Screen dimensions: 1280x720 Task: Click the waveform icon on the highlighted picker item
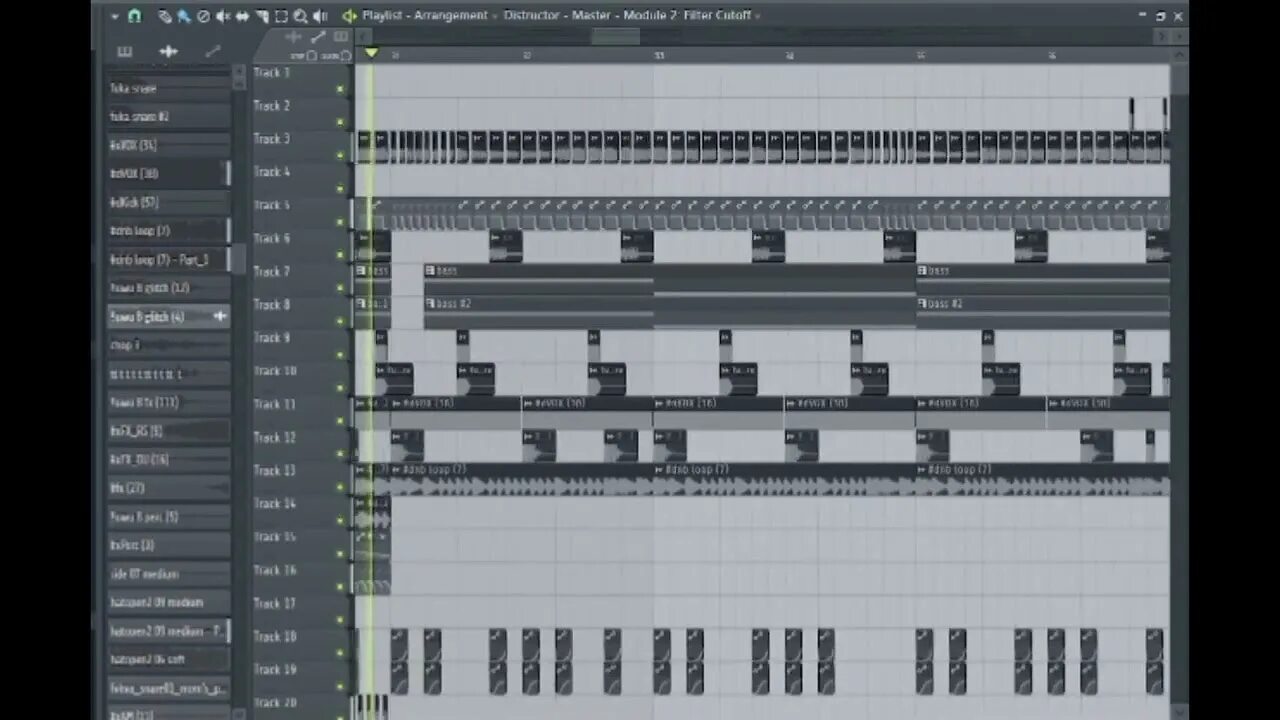click(x=220, y=316)
